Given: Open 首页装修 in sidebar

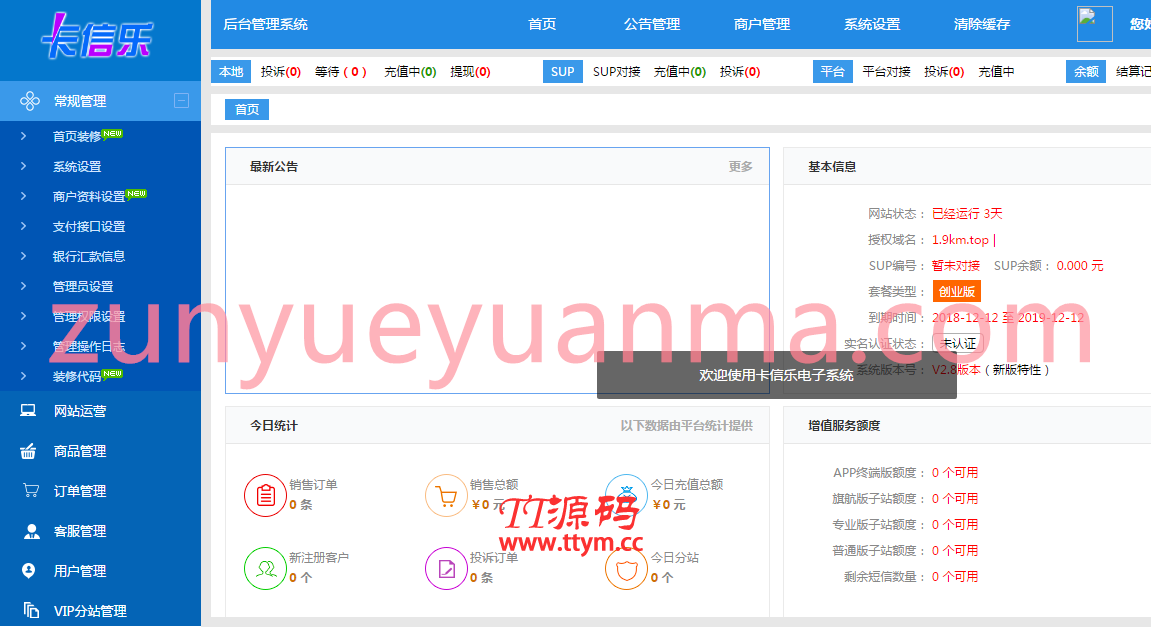Looking at the screenshot, I should point(77,137).
